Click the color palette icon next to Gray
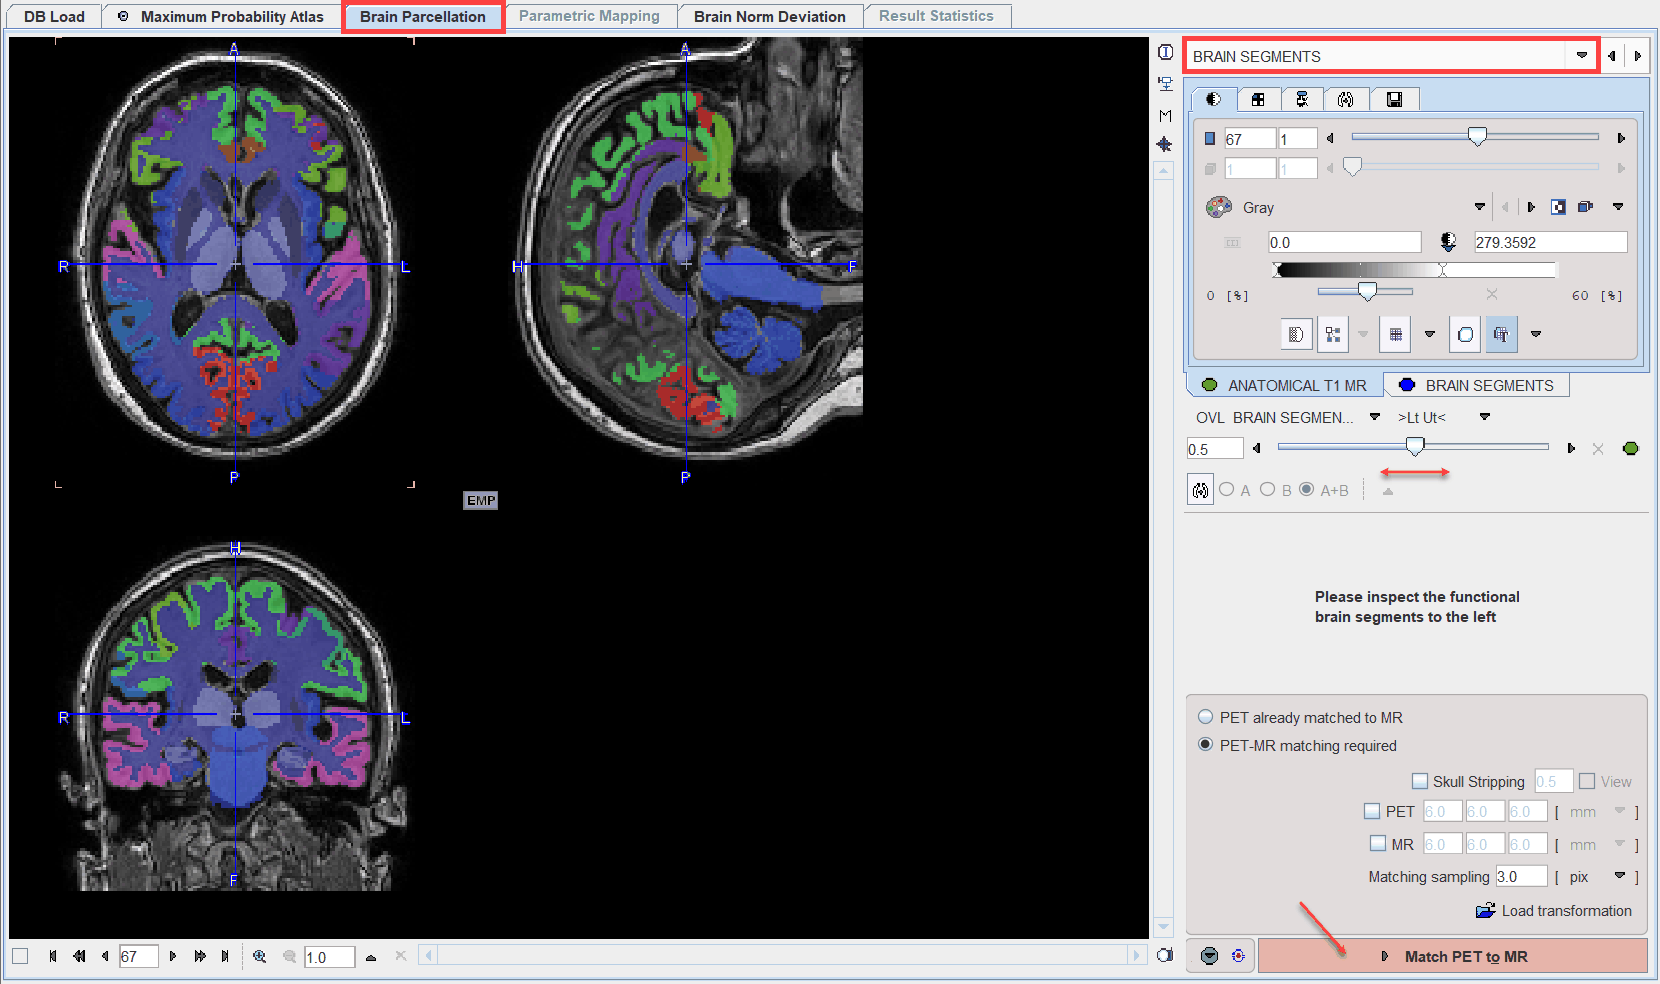 1219,207
